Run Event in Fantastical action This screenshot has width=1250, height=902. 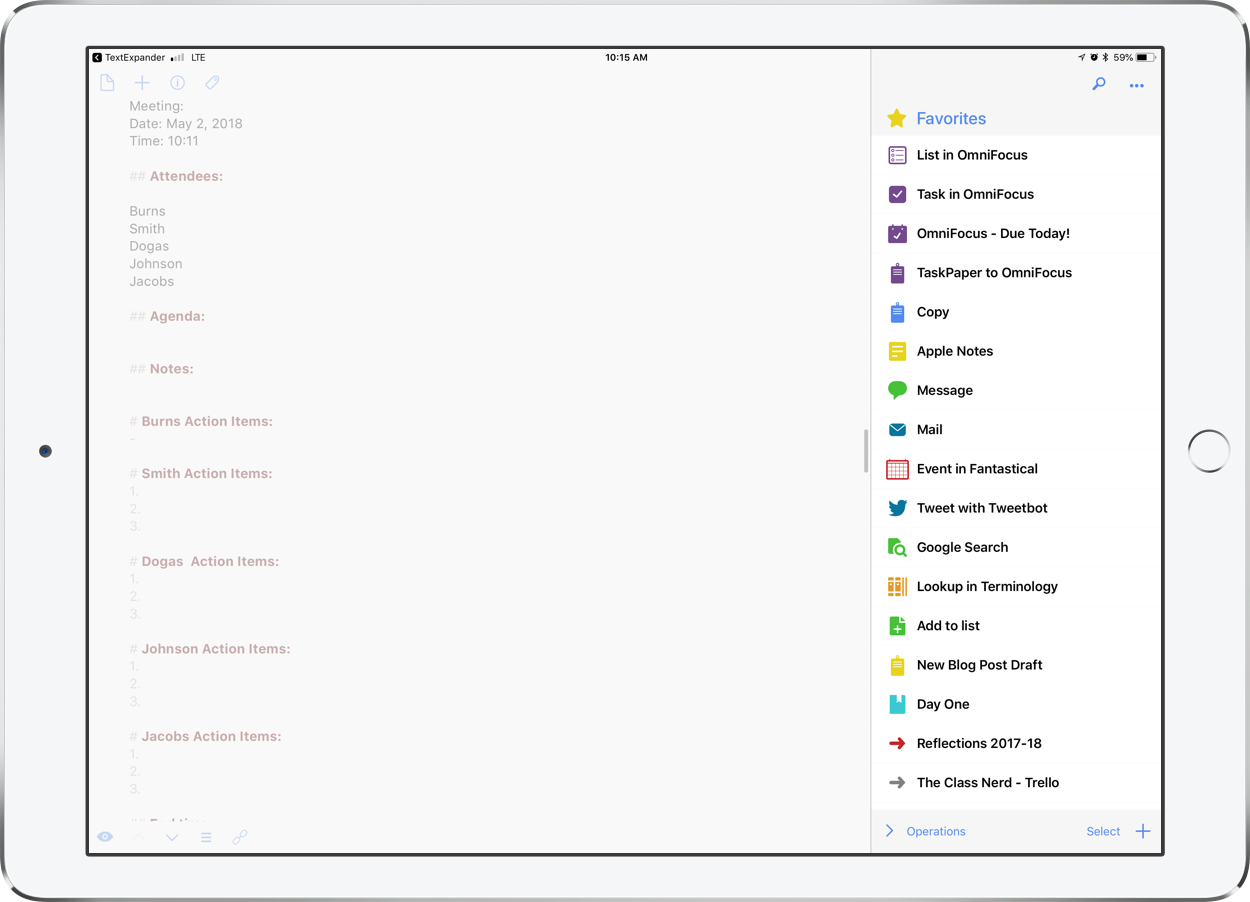[1016, 468]
